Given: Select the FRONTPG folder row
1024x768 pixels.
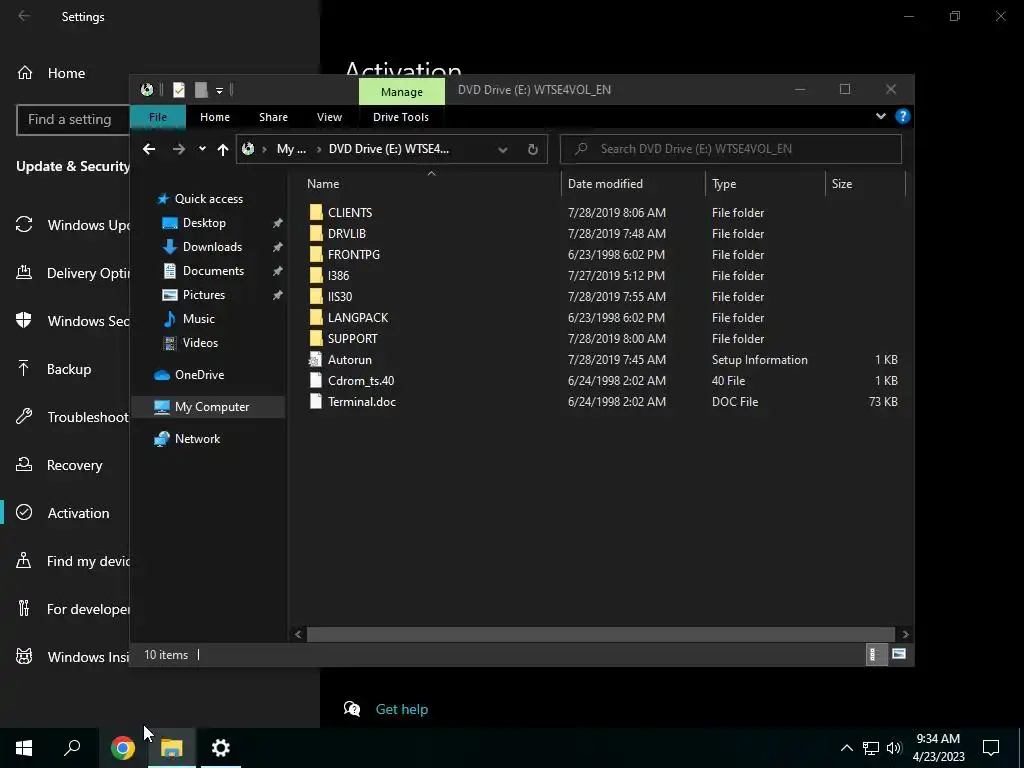Looking at the screenshot, I should (x=601, y=255).
